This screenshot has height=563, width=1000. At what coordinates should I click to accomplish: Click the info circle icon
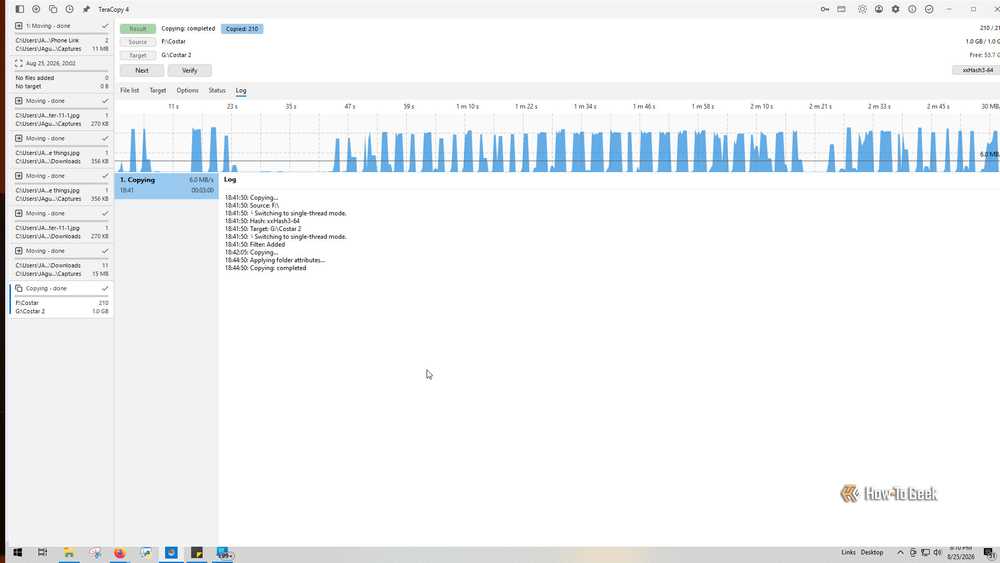(912, 10)
